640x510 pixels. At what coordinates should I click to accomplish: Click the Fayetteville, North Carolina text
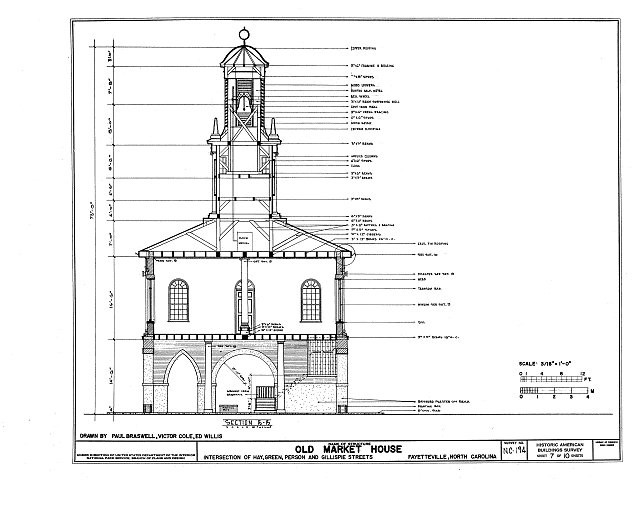(452, 457)
